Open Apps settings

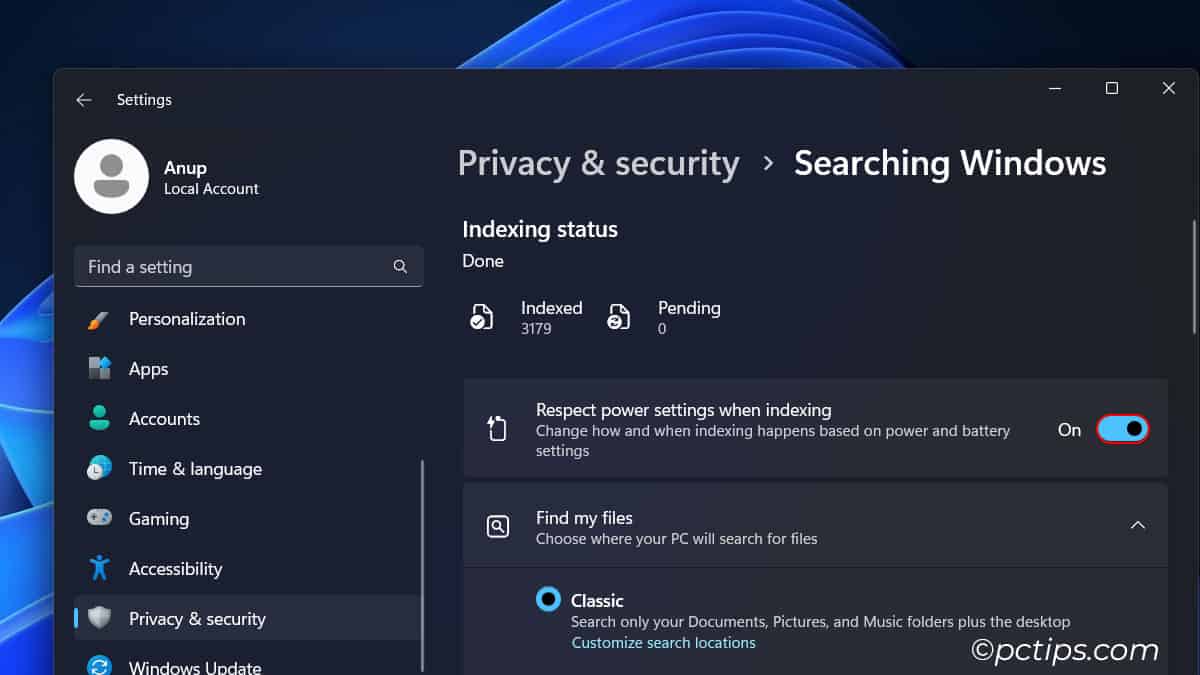[248, 369]
